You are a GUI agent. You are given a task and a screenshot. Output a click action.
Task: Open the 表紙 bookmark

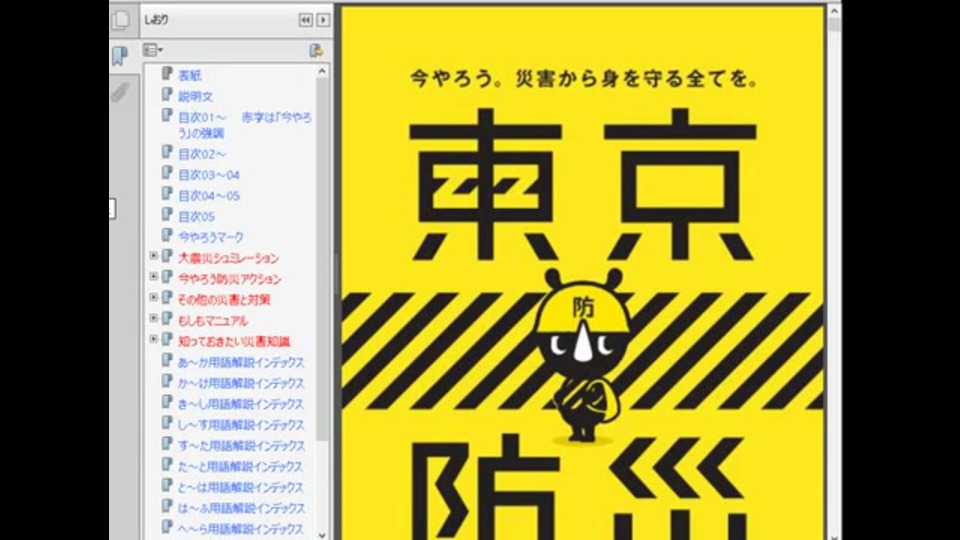pyautogui.click(x=190, y=75)
